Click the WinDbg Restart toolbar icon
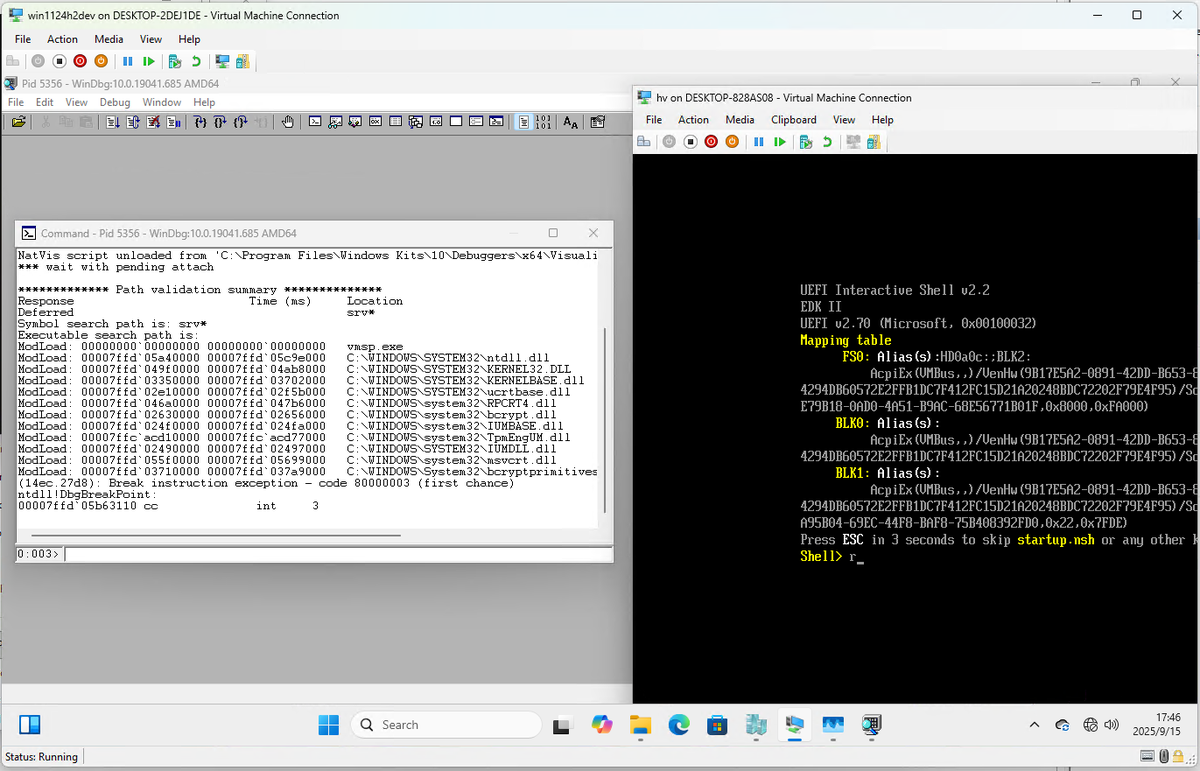Screen dimensions: 1200x771 [132, 122]
